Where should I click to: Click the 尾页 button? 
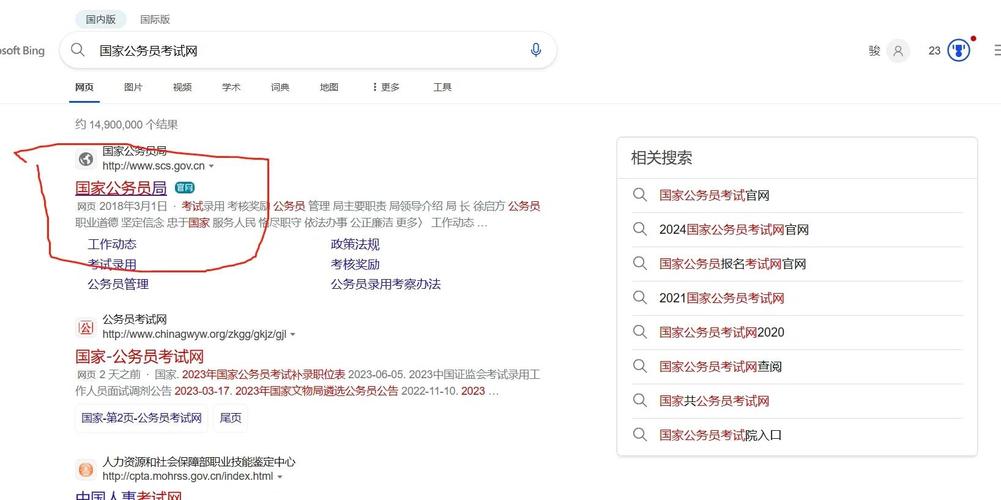pos(230,418)
